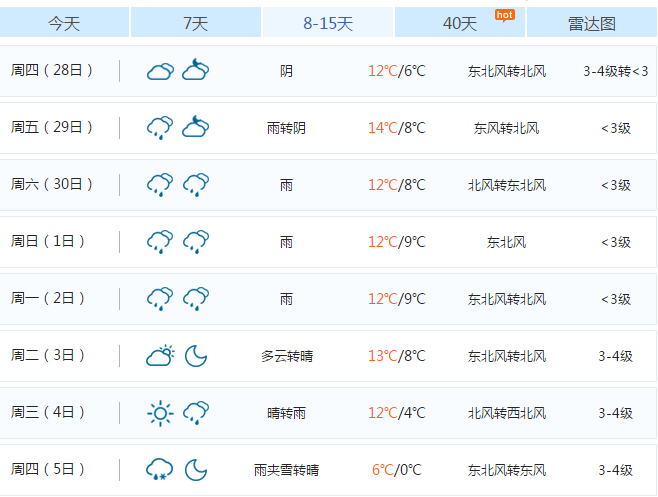Click wind level 3-4级 for 周三 4日
Image resolution: width=658 pixels, height=497 pixels.
click(616, 414)
